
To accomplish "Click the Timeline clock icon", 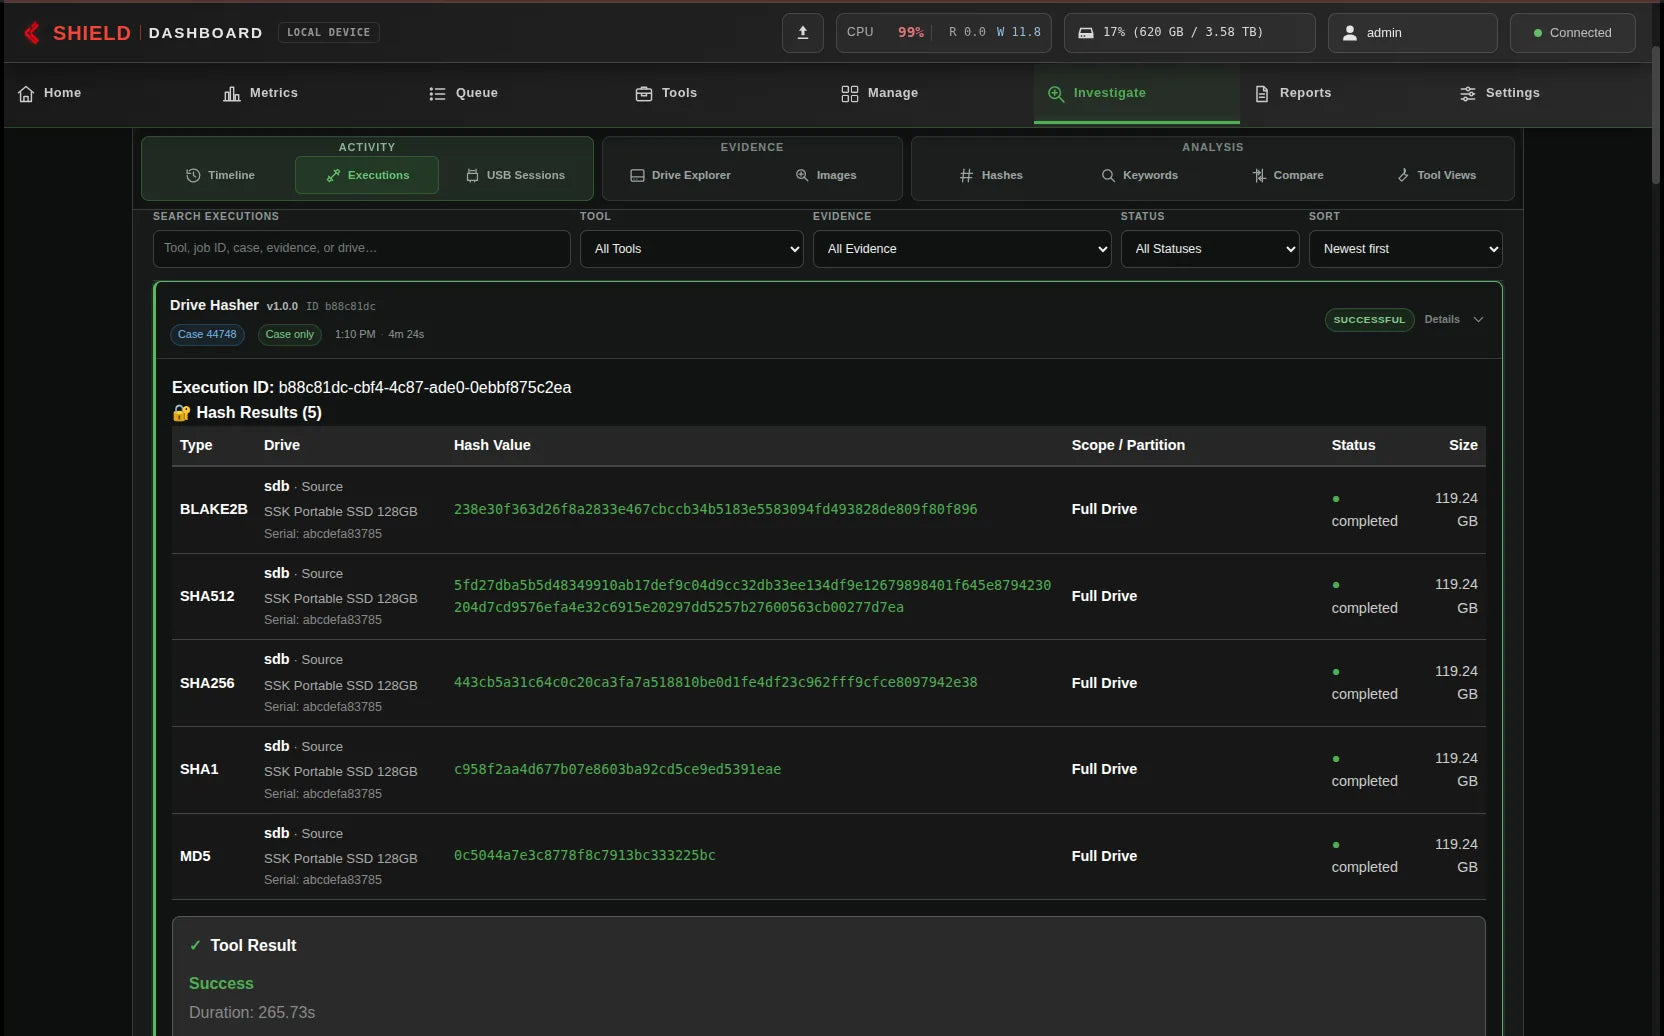I will point(193,175).
